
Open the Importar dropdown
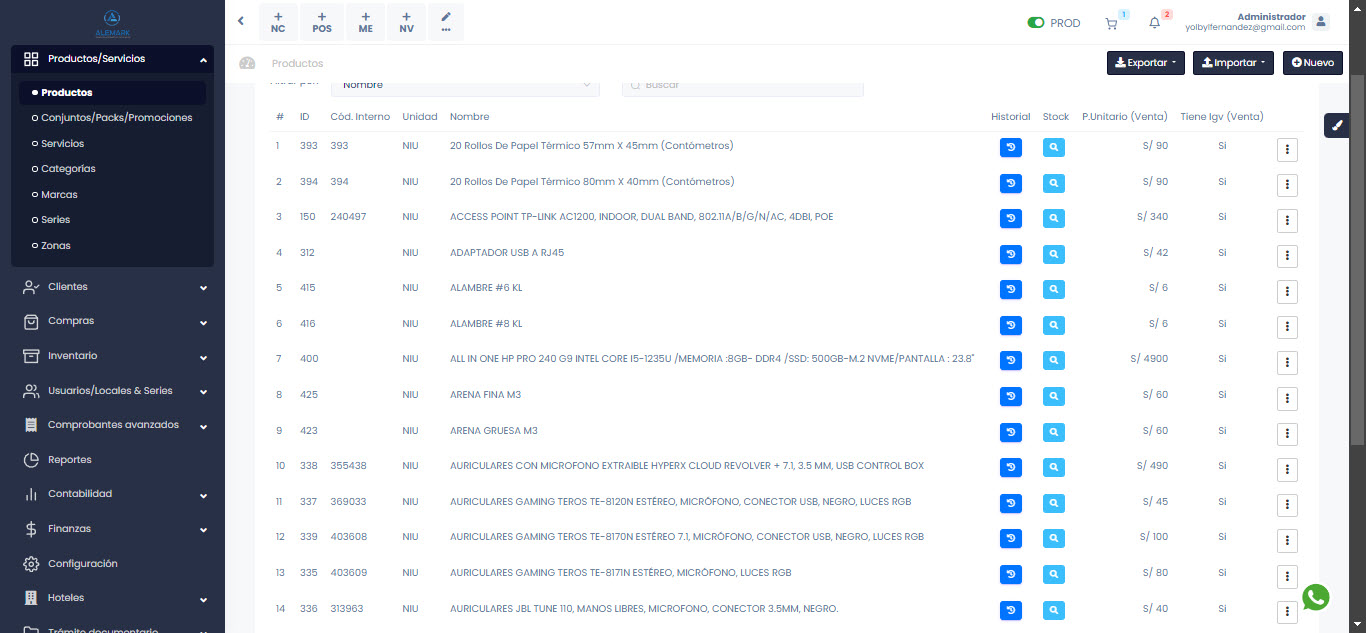point(1232,63)
